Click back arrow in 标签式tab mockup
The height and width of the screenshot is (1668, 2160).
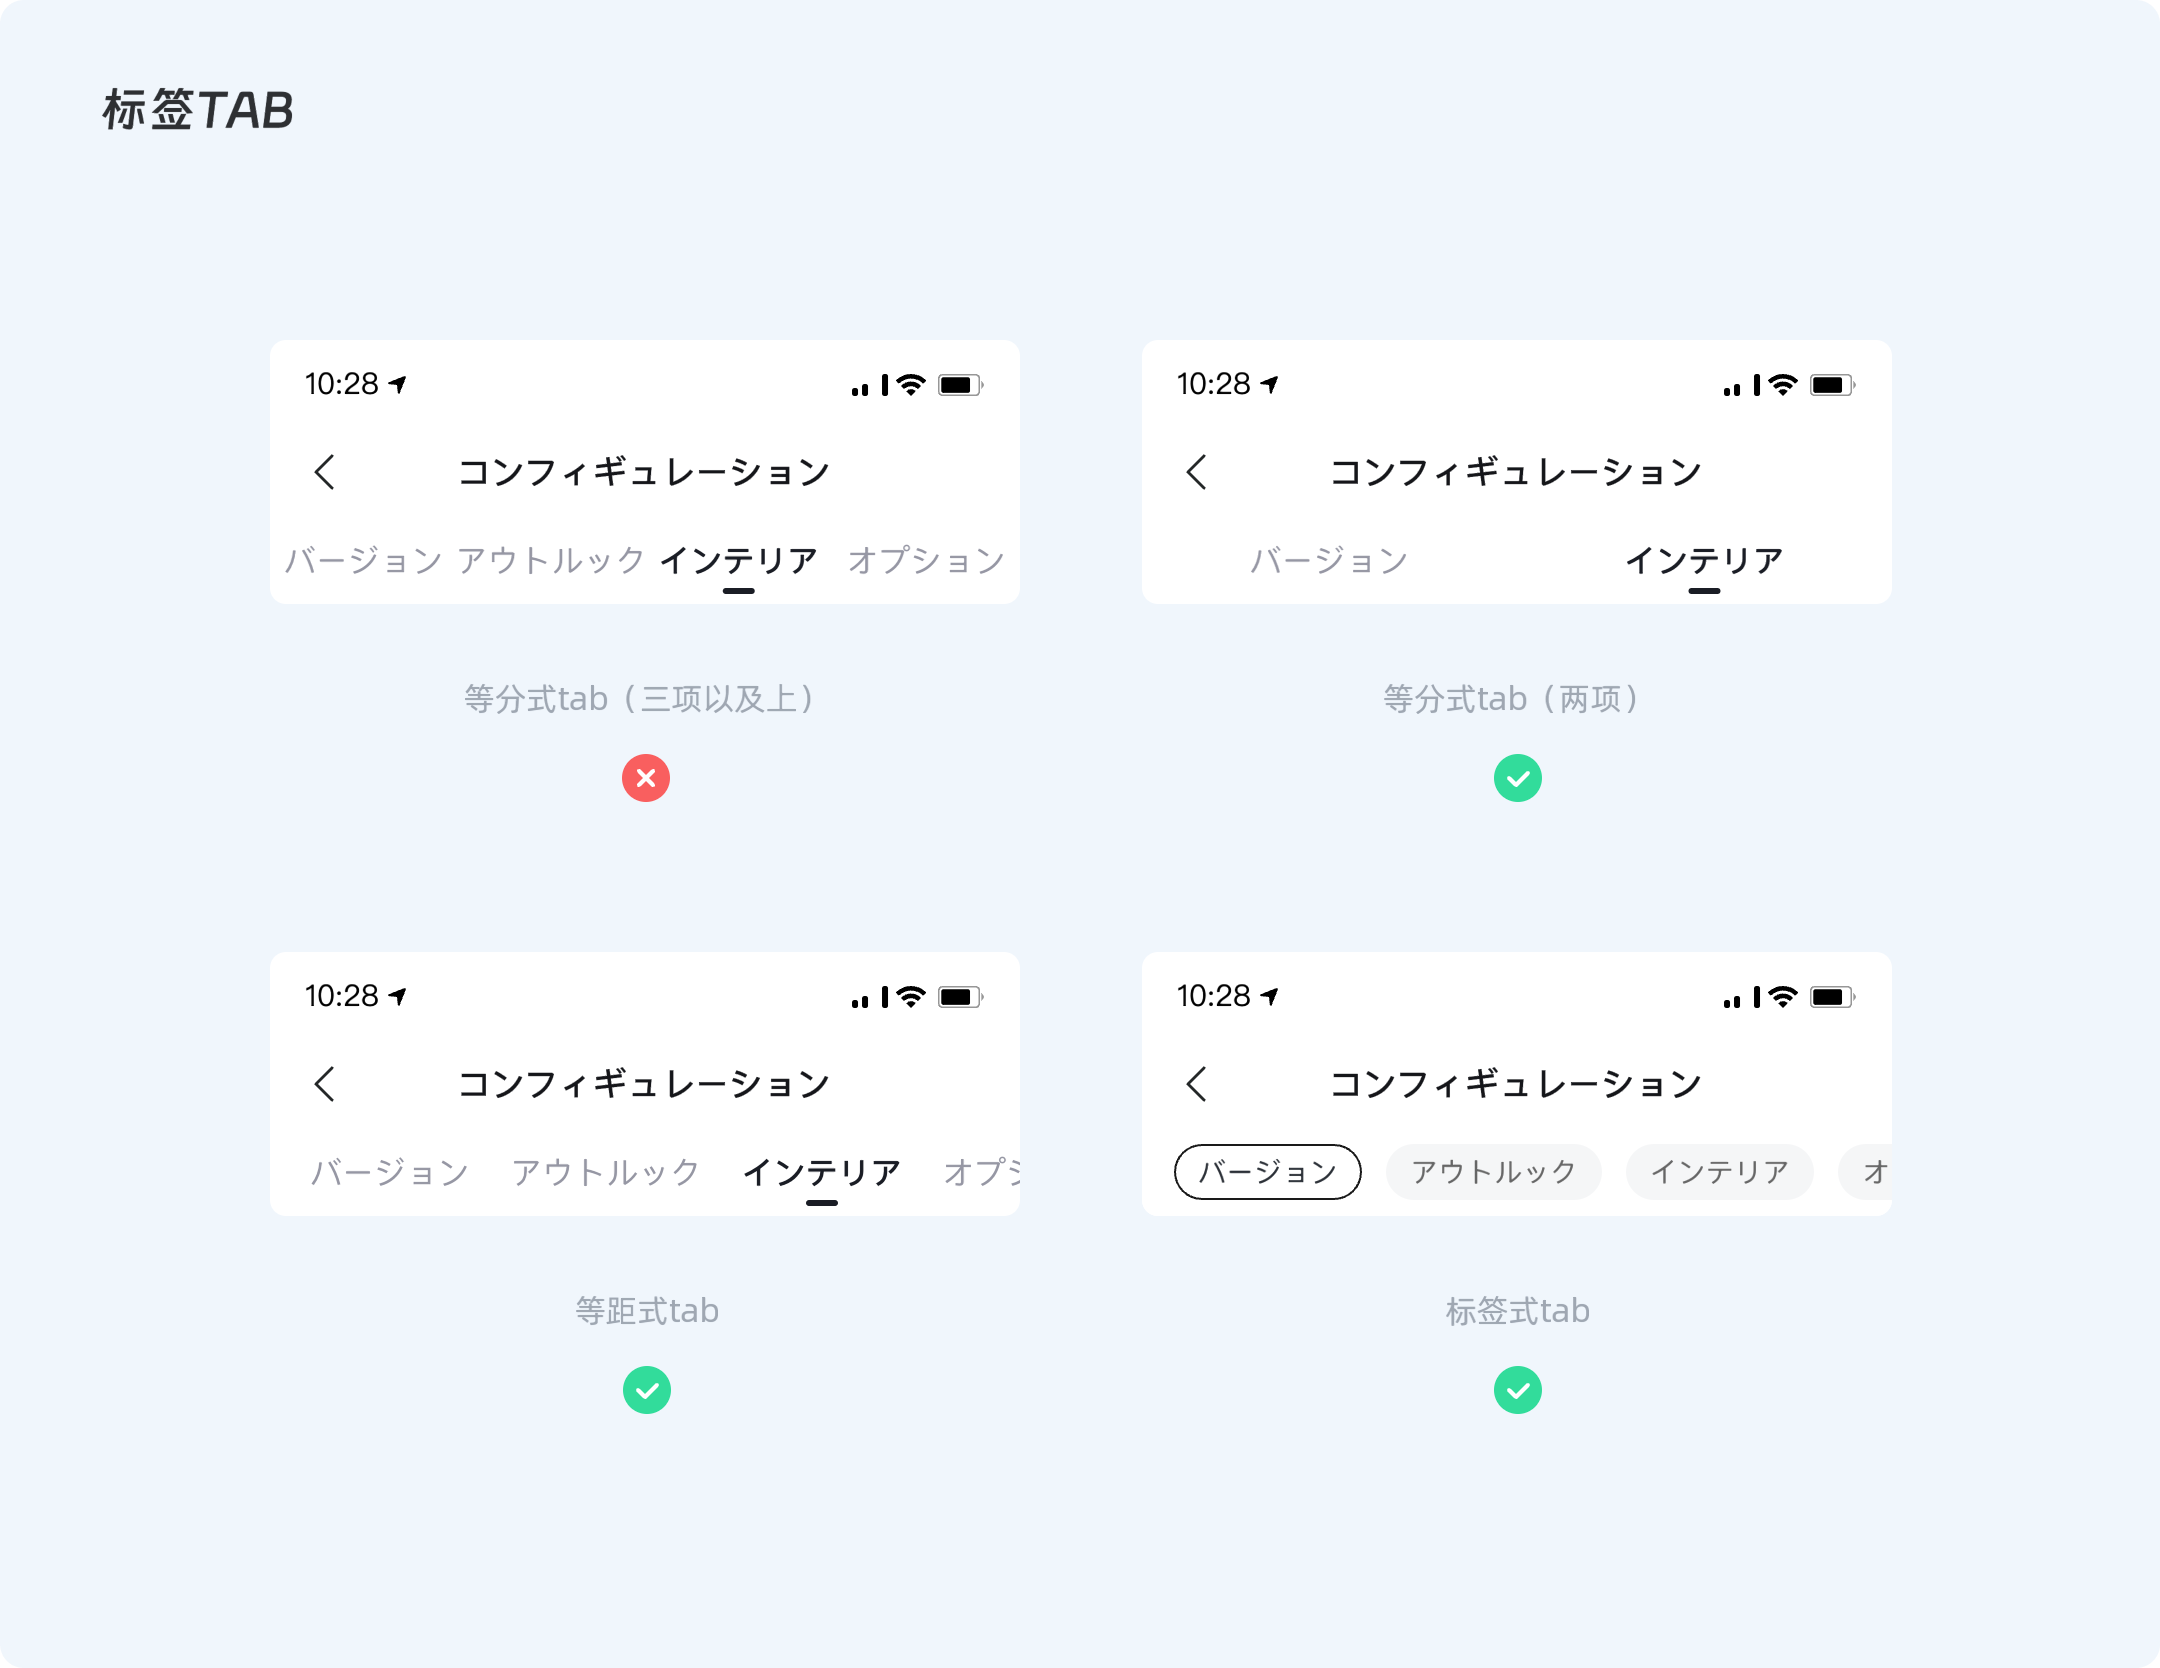pyautogui.click(x=1197, y=1084)
